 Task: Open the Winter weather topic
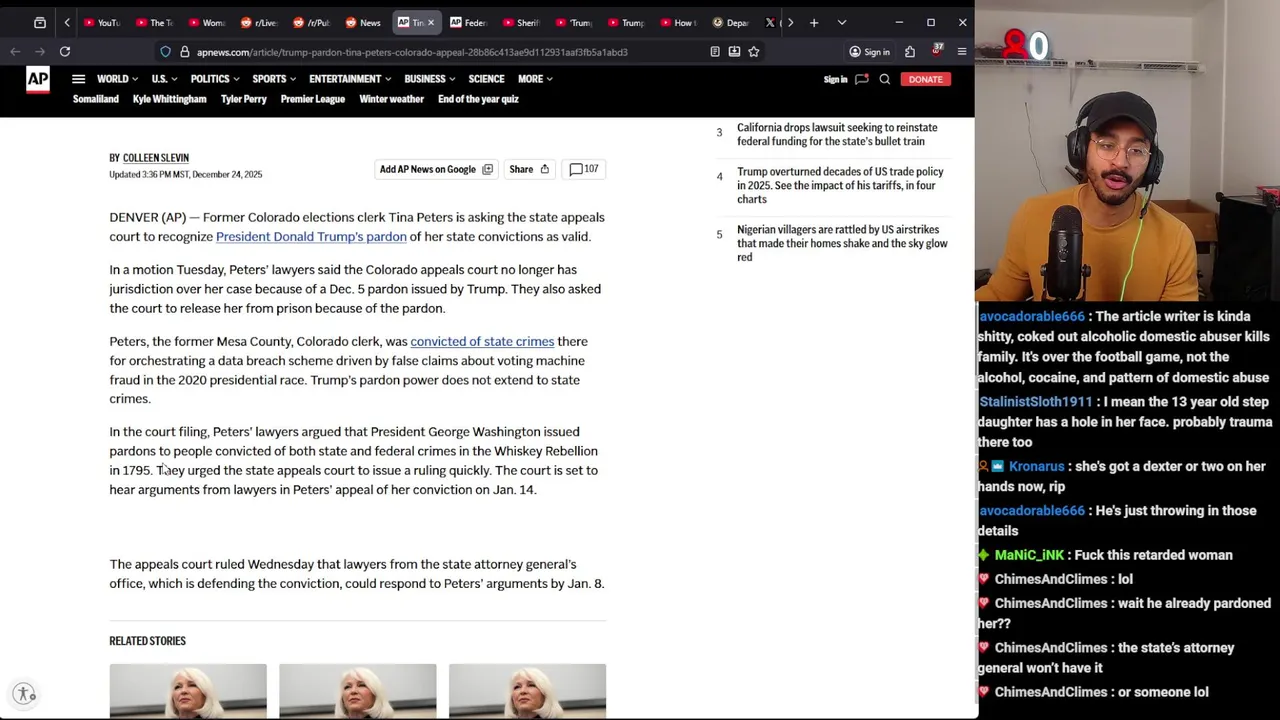392,99
